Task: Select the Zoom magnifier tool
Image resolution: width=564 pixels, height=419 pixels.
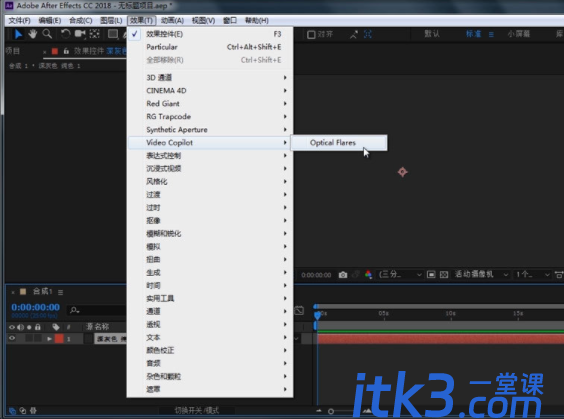Action: pyautogui.click(x=47, y=34)
